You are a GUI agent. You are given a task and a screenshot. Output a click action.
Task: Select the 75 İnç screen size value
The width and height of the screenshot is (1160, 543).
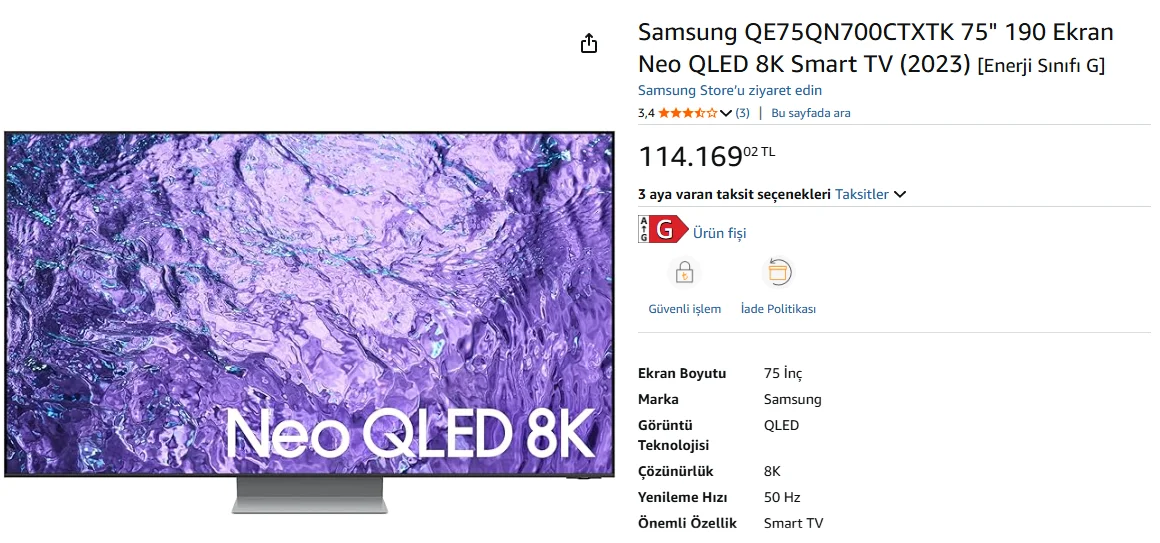pos(782,373)
